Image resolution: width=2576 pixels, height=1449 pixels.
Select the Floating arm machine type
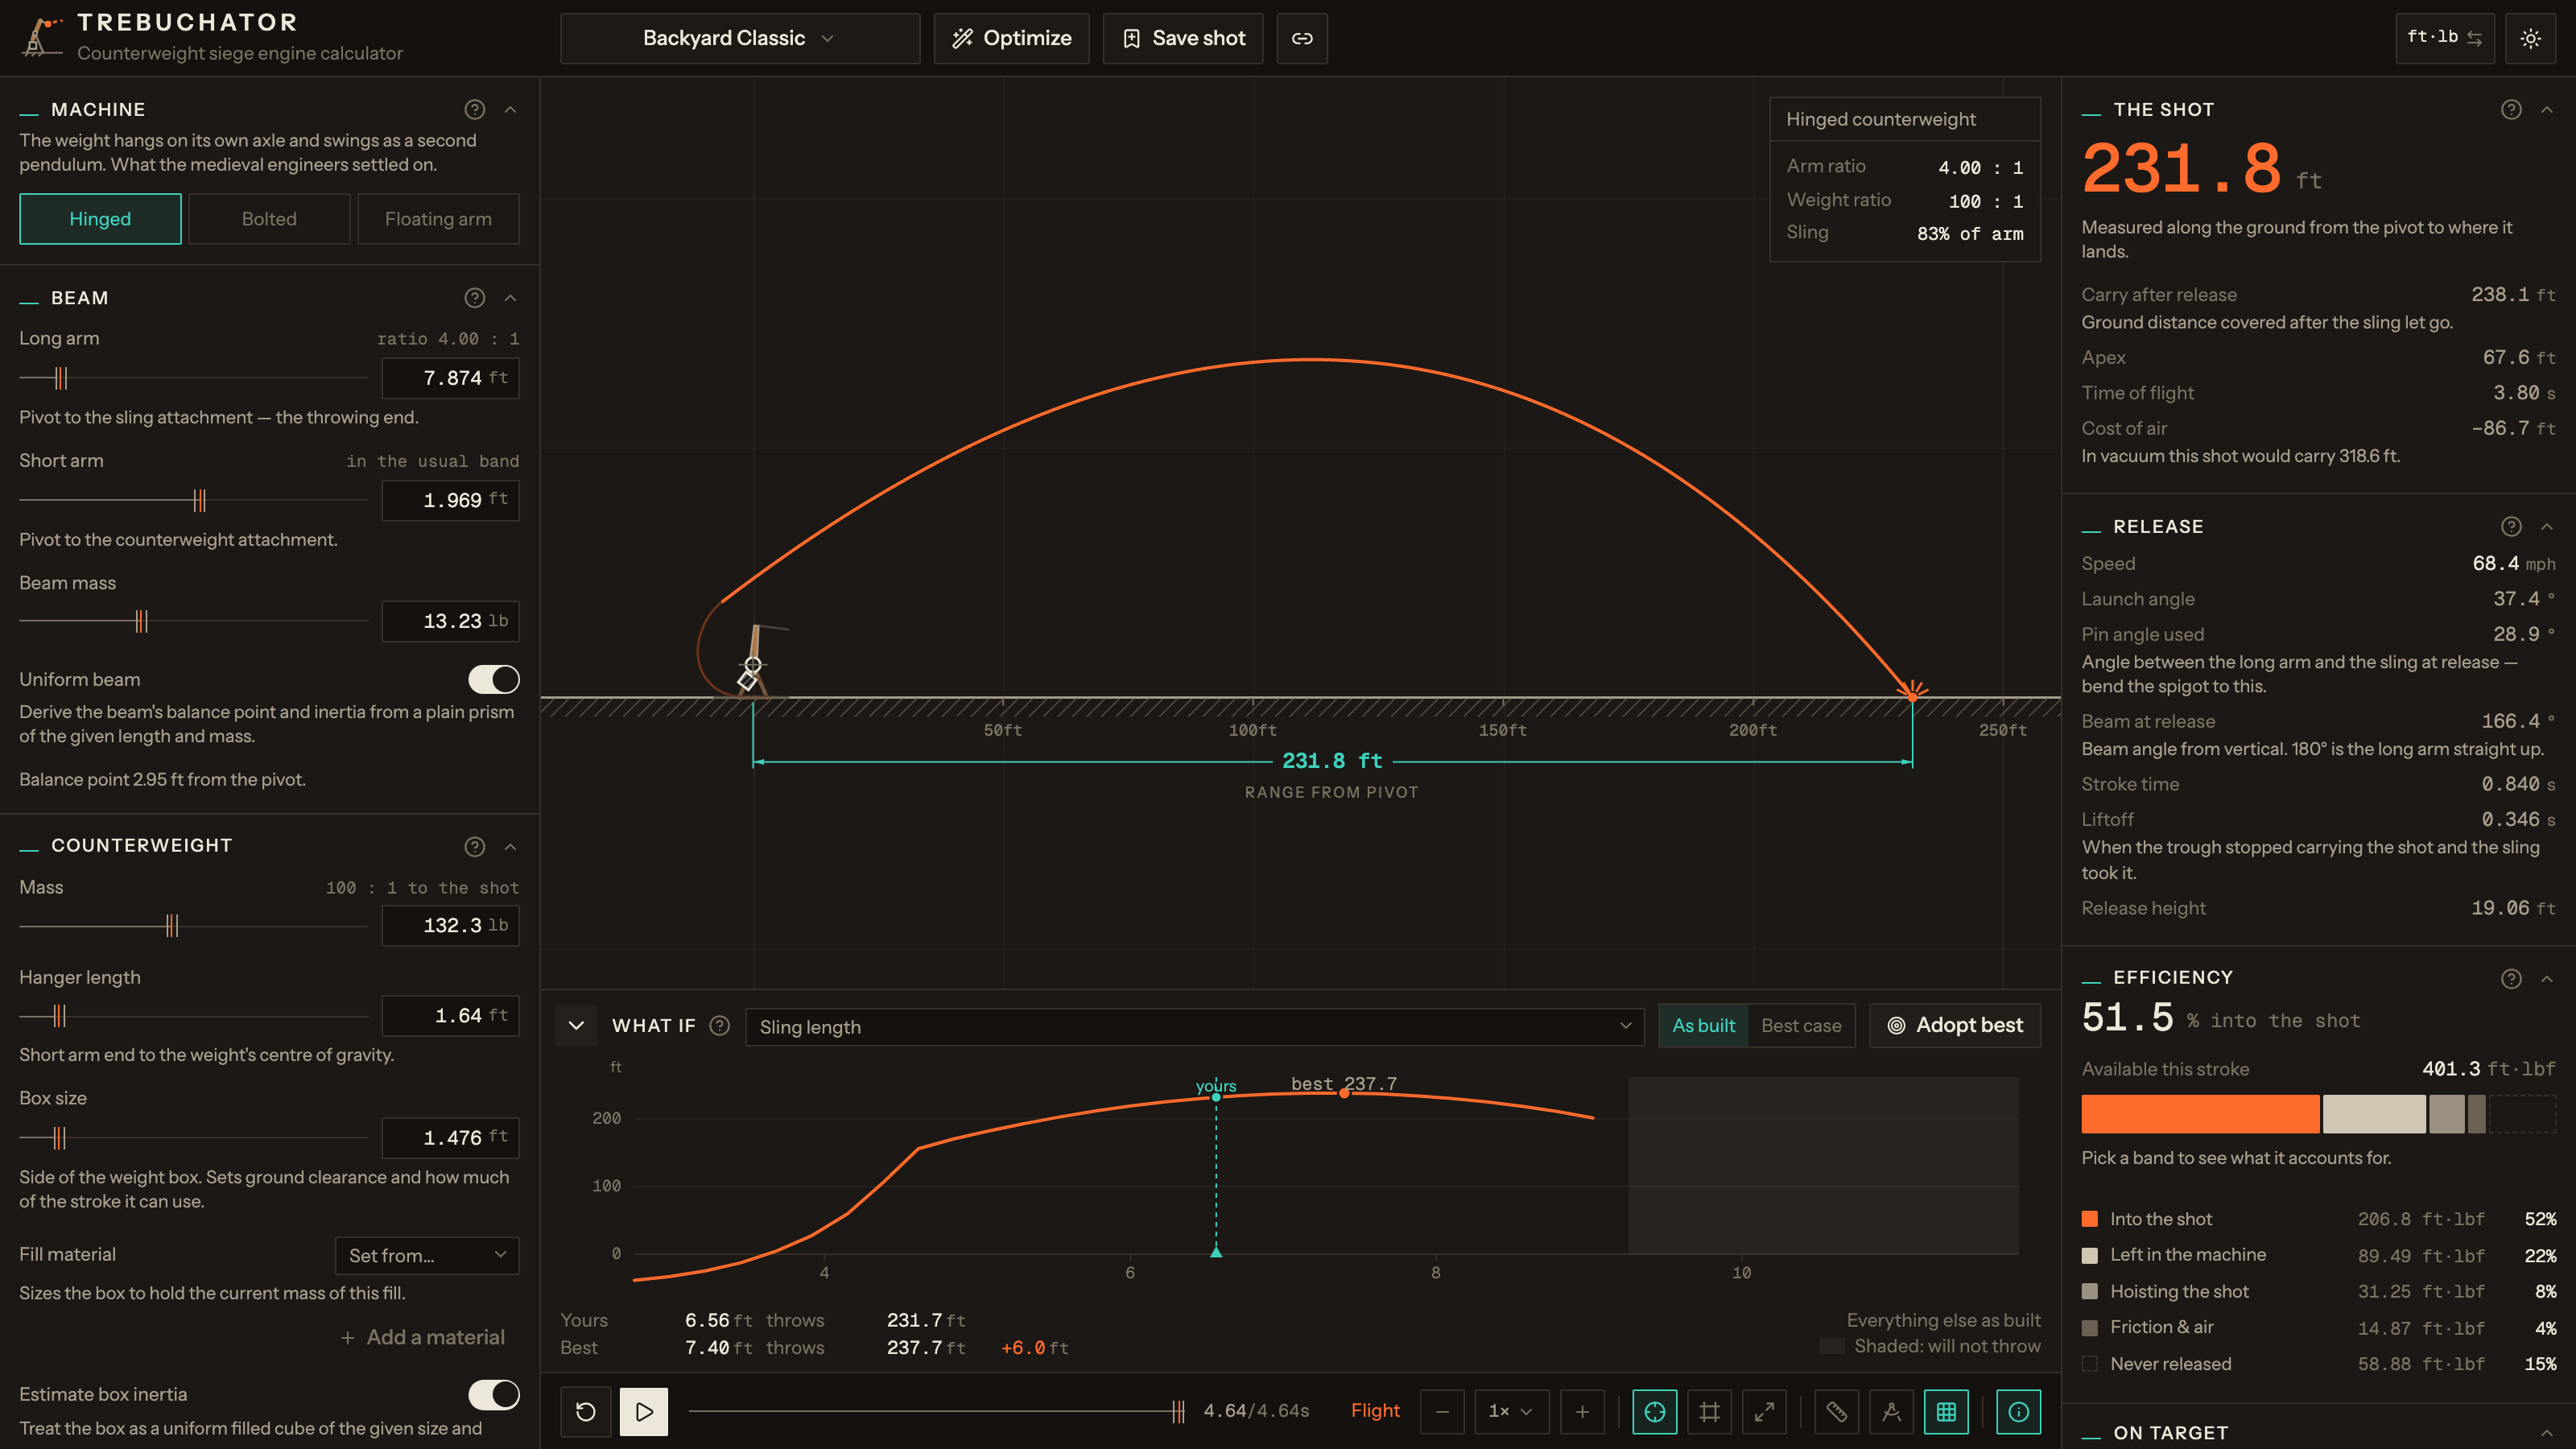click(x=438, y=219)
